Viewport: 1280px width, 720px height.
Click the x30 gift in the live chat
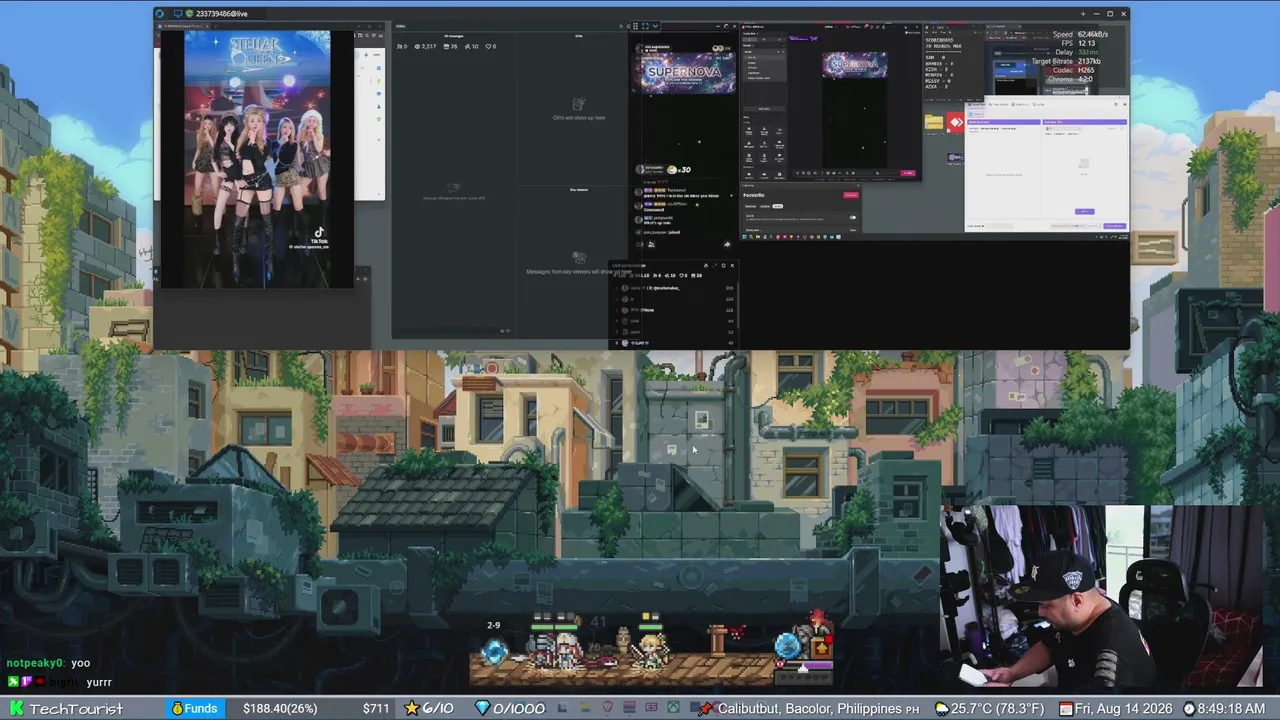coord(679,169)
